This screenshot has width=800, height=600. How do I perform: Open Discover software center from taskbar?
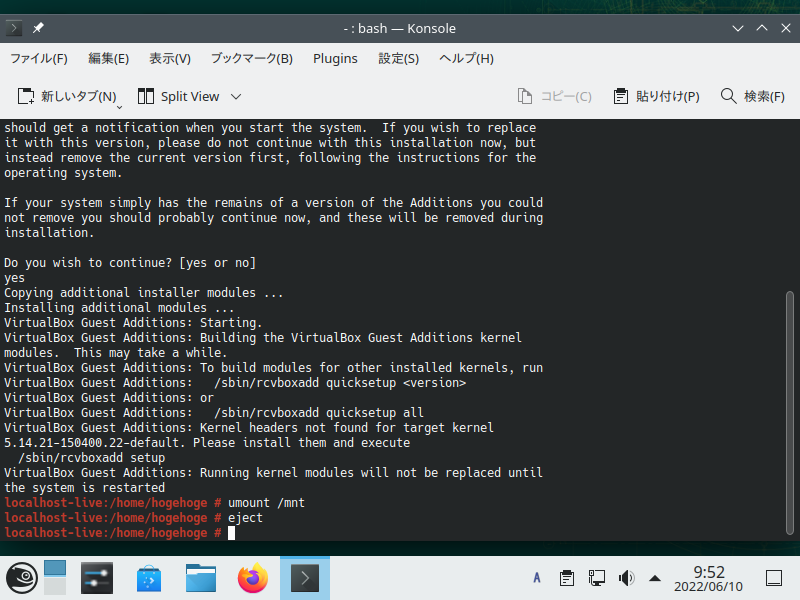[149, 578]
